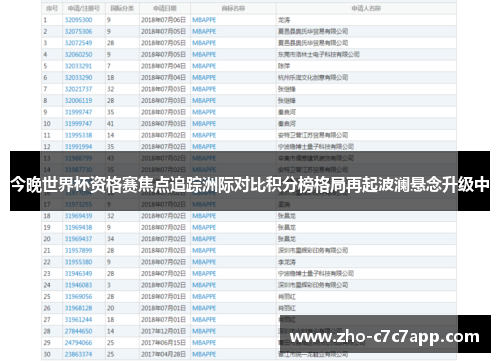
Task: Open 31999747 link in class 35 row
Action: pos(78,112)
